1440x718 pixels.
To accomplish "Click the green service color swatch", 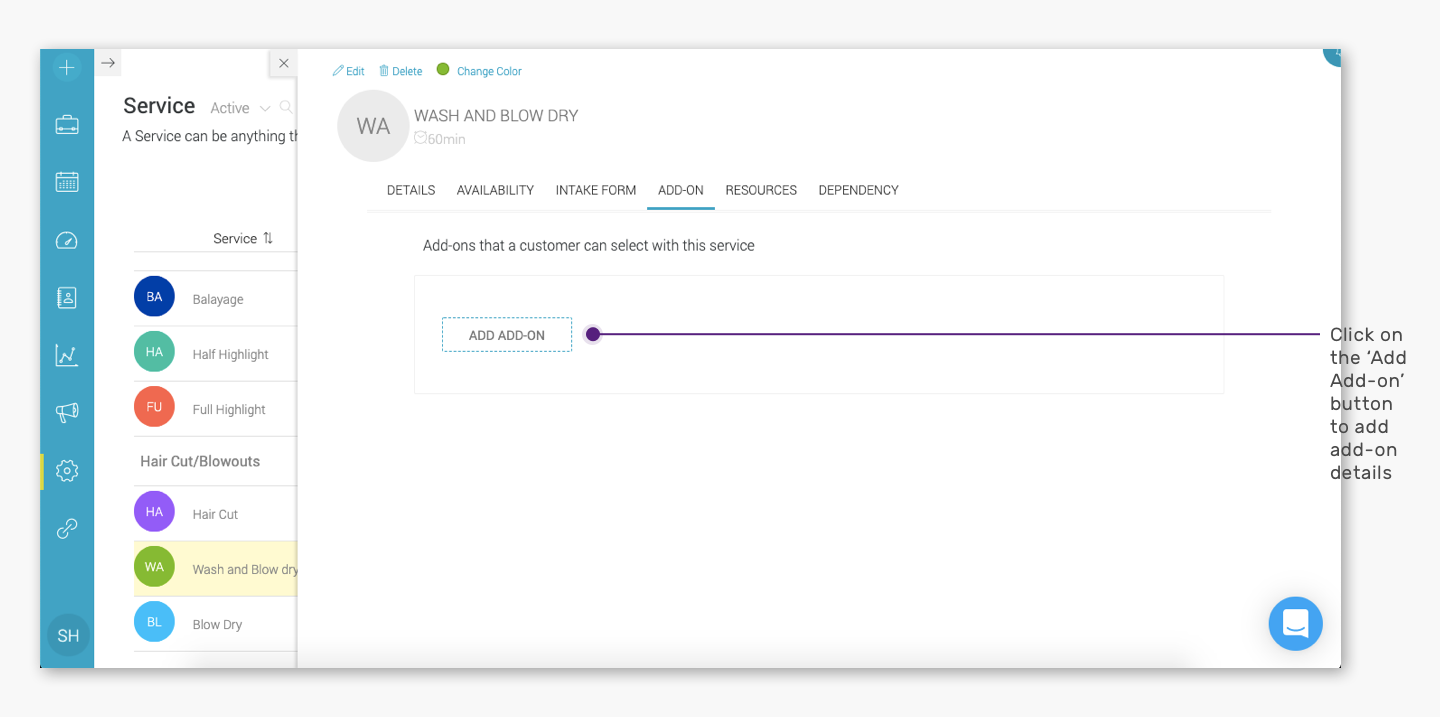I will [x=443, y=70].
